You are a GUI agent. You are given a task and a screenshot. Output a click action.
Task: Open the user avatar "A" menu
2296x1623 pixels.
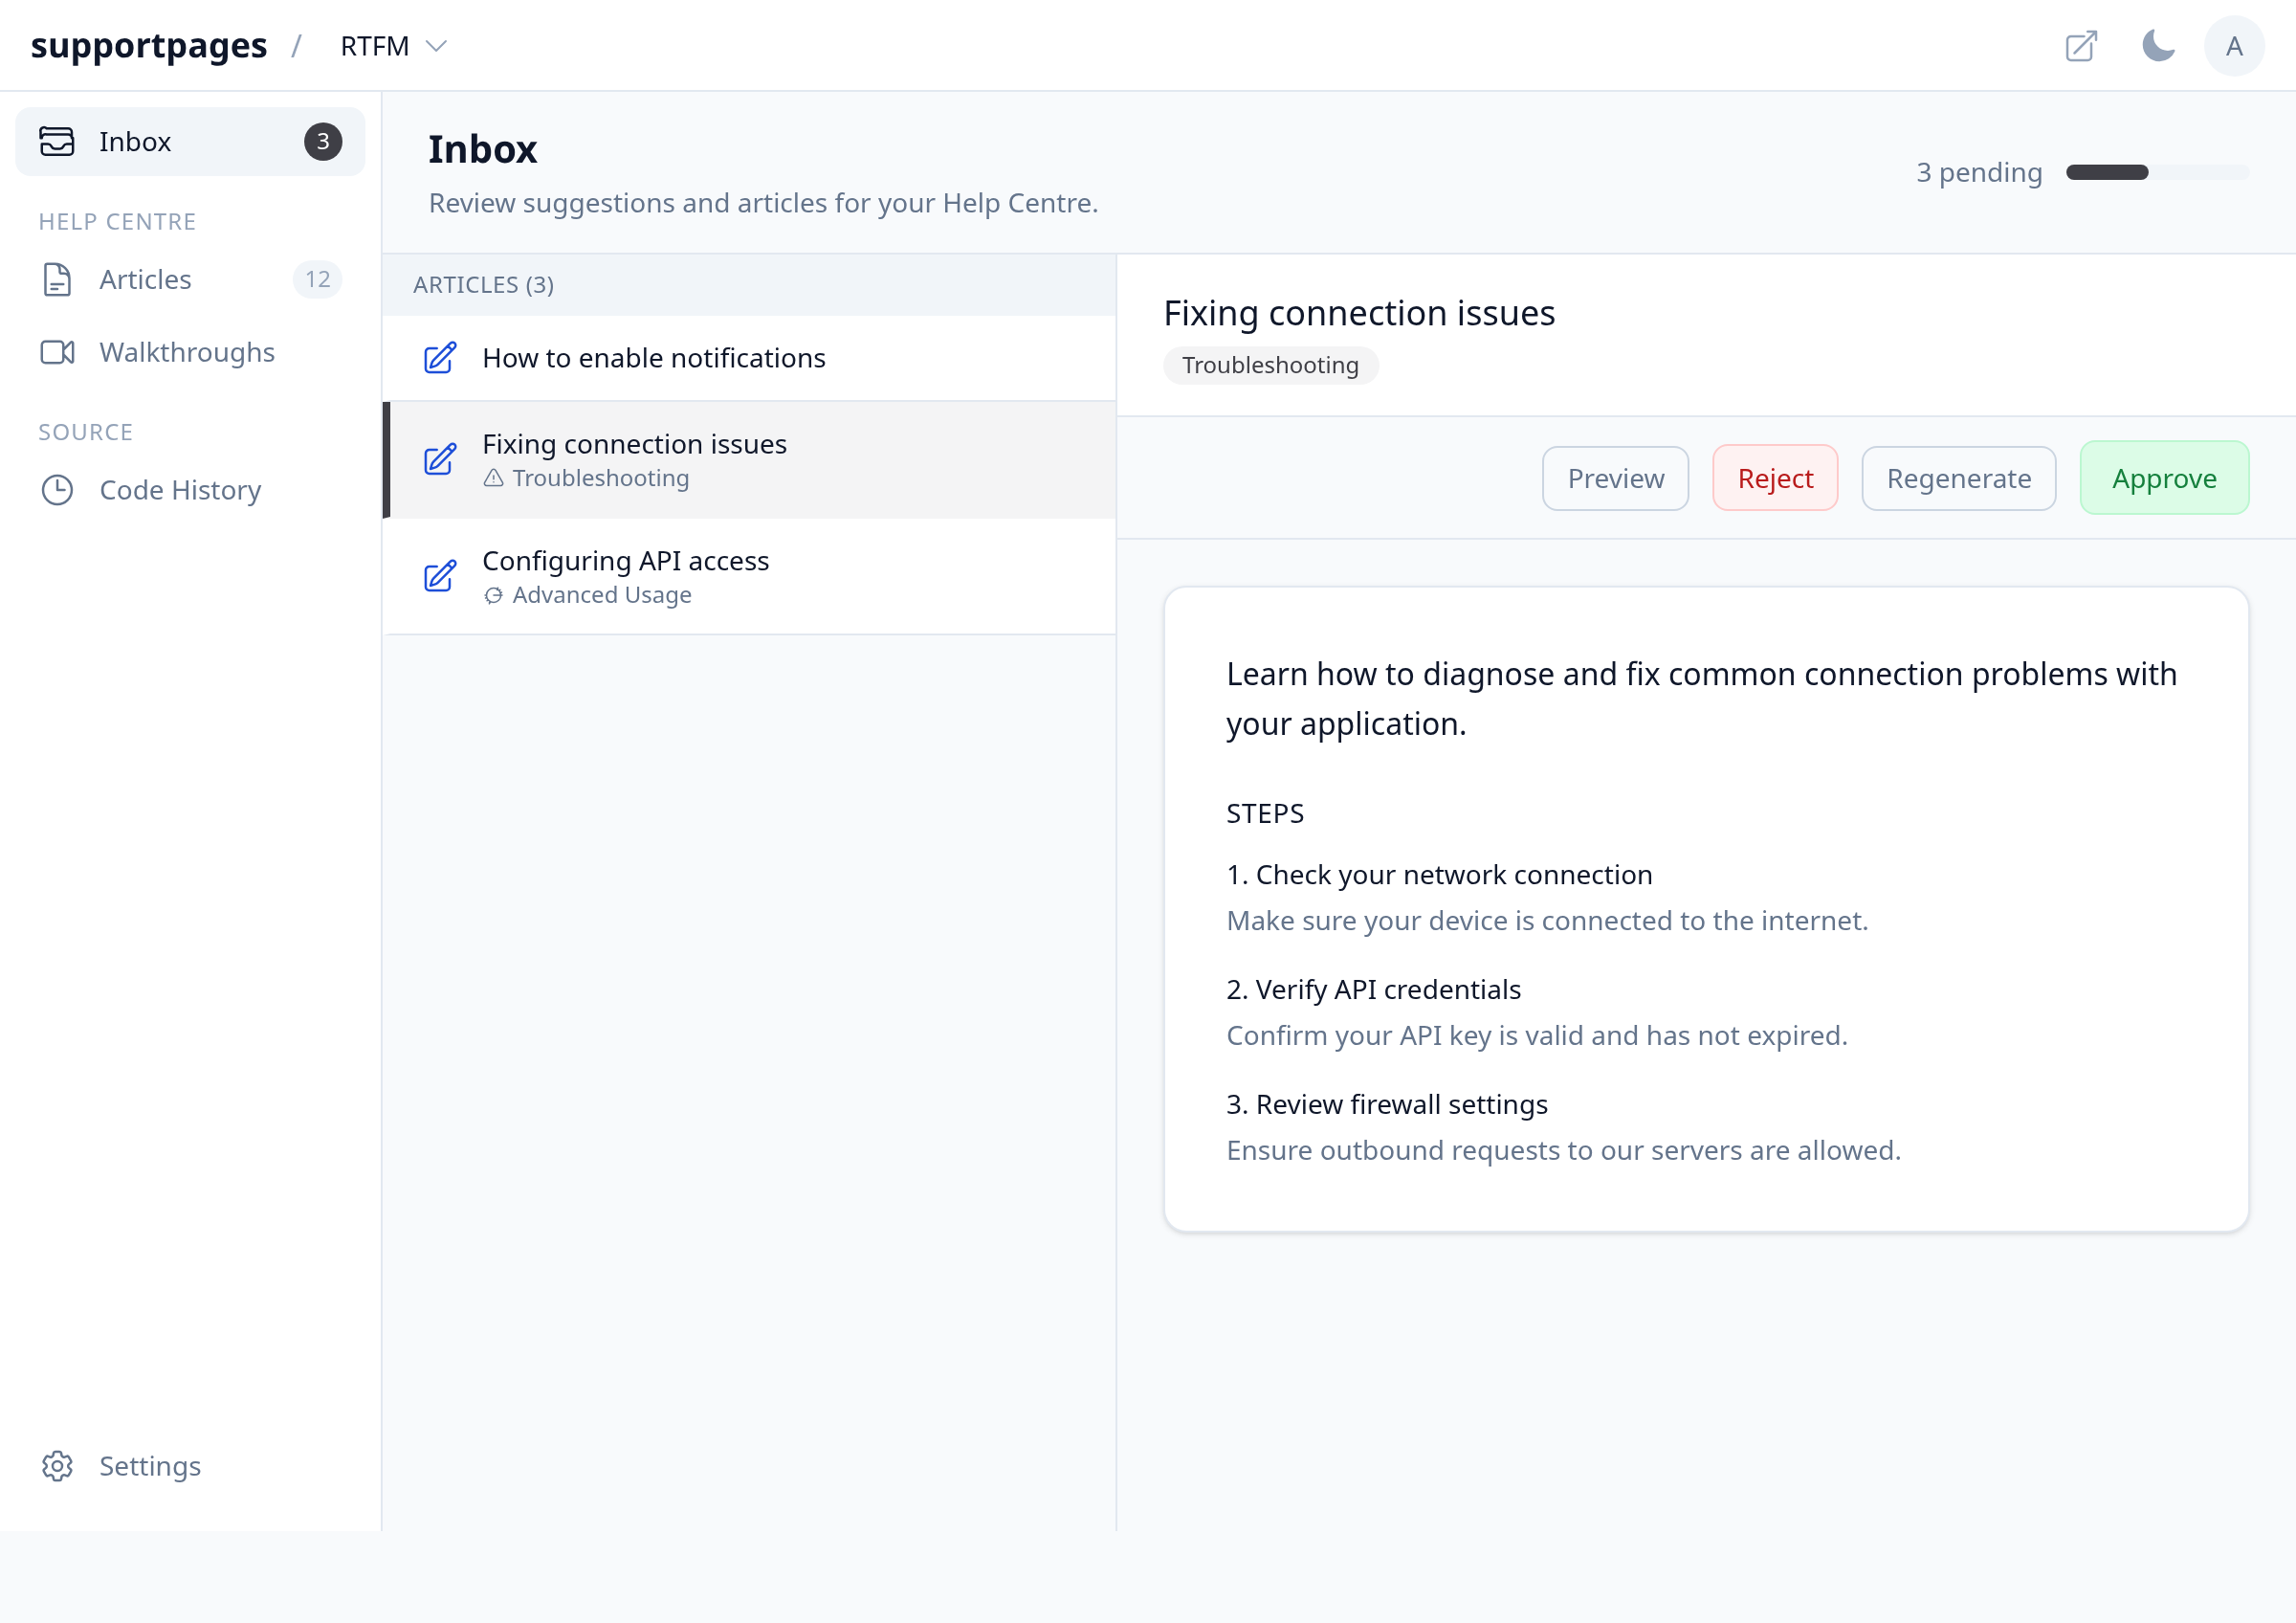click(2234, 46)
